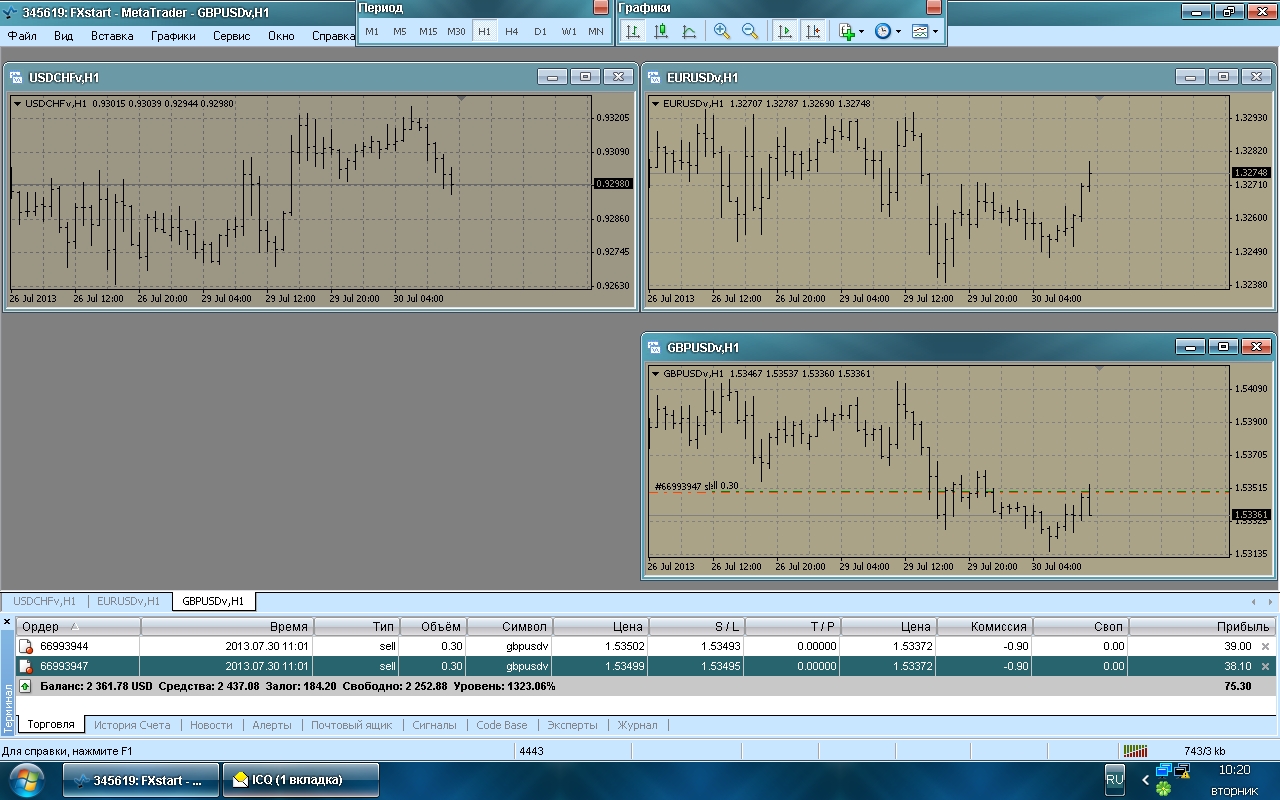1280x800 pixels.
Task: Open the История Счета terminal tab
Action: (x=132, y=725)
